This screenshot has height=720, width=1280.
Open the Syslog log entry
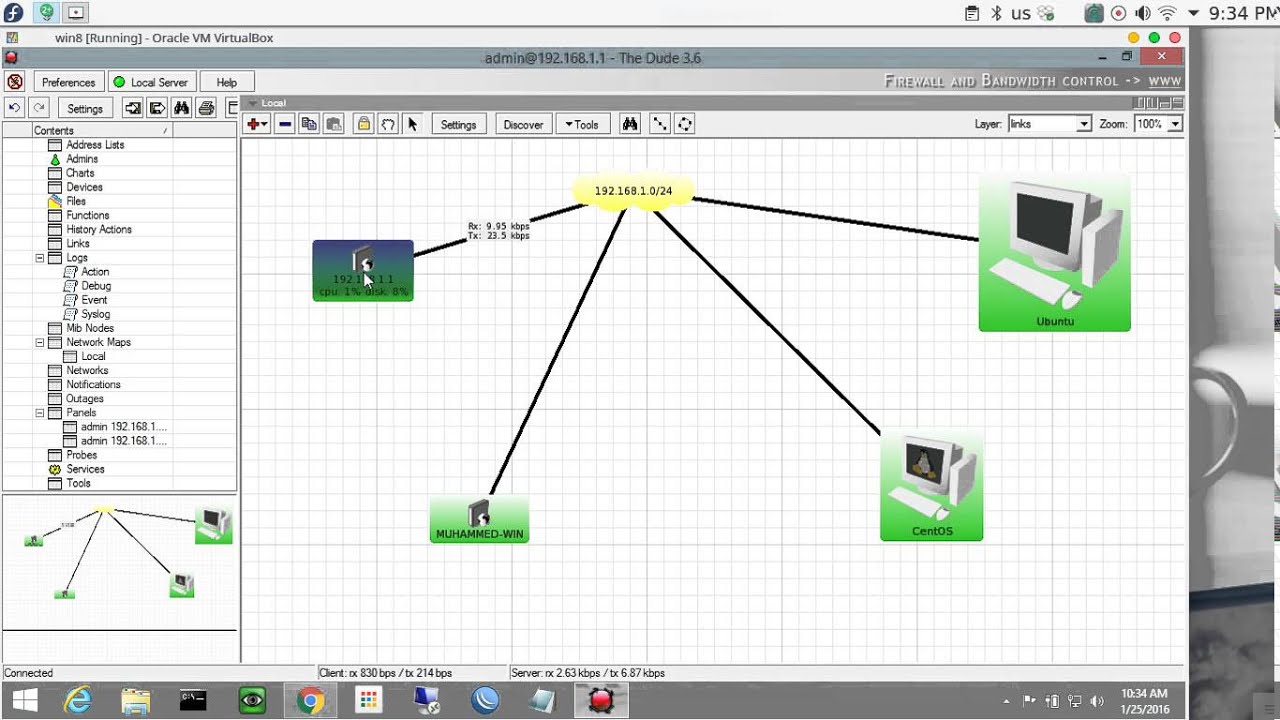click(x=95, y=314)
